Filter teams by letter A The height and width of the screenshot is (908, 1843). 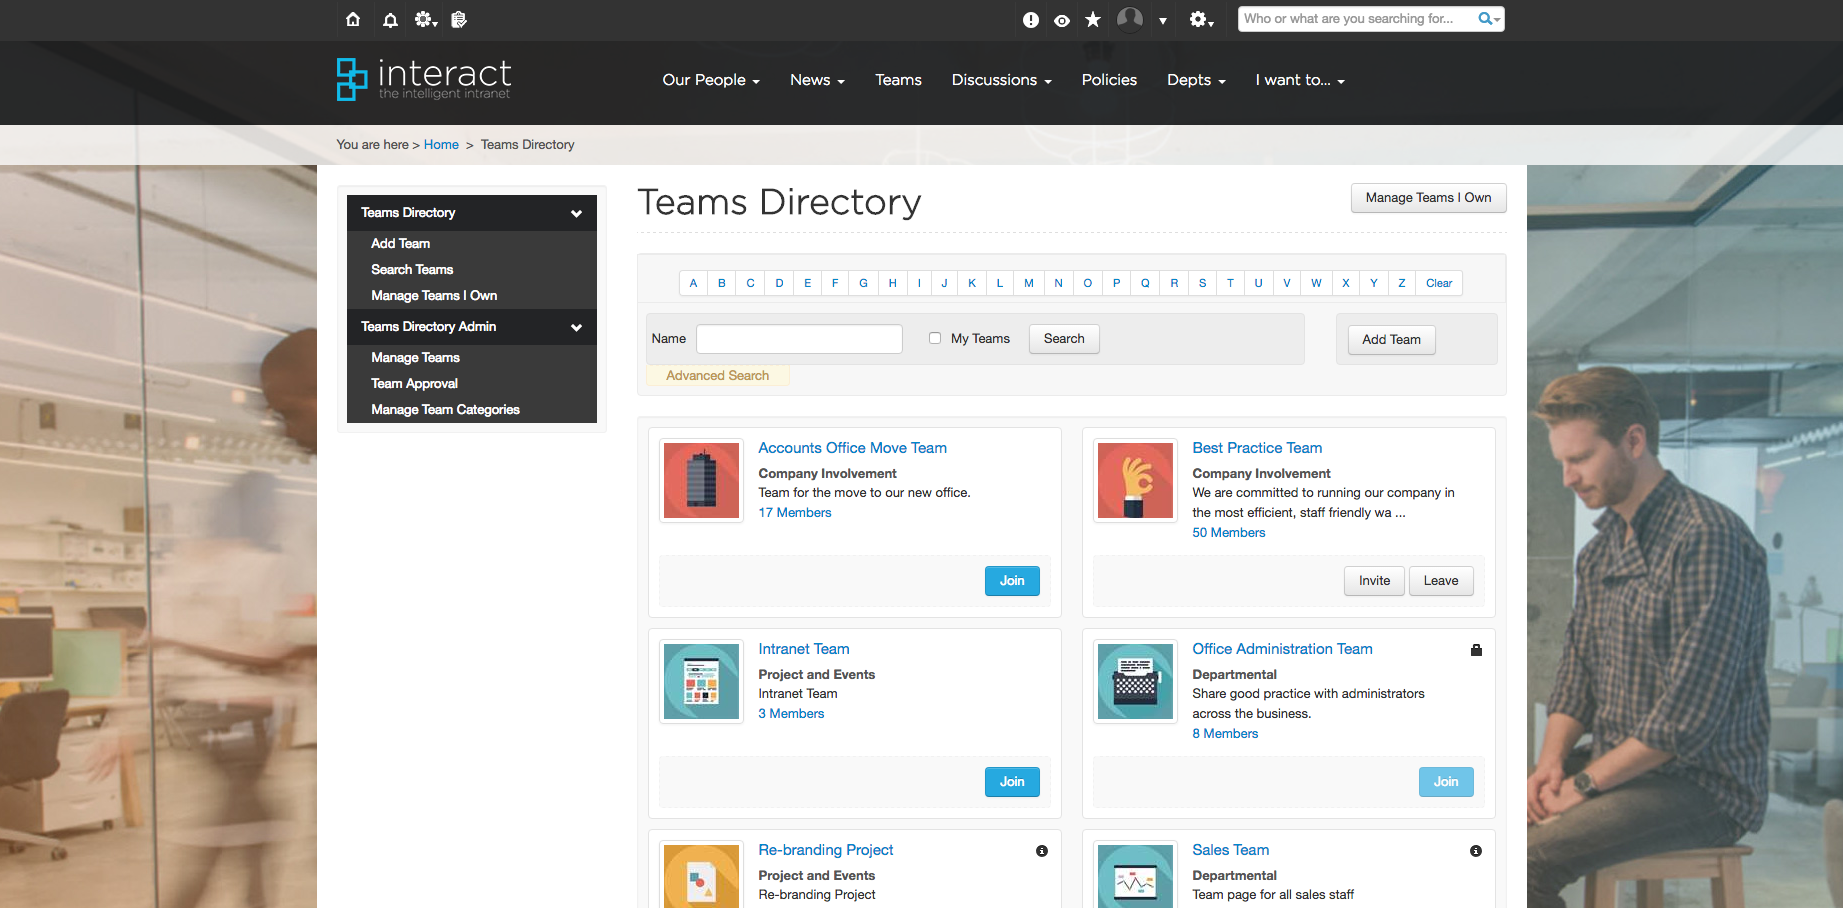point(693,283)
